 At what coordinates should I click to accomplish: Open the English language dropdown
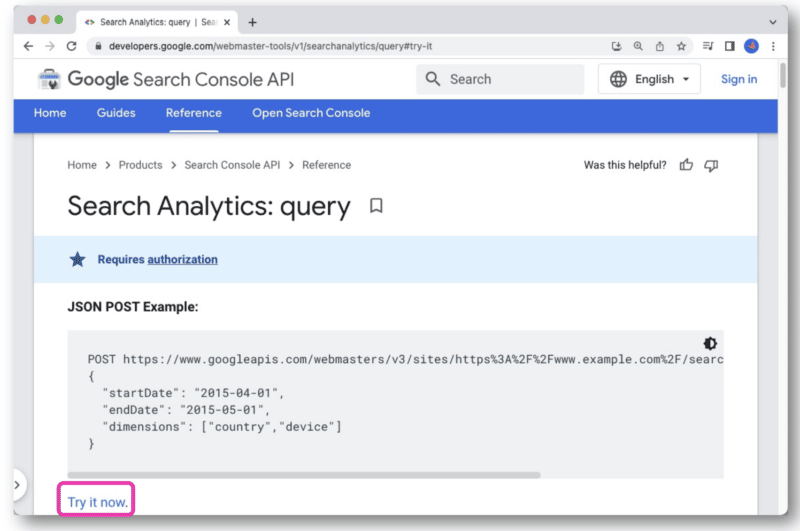649,79
